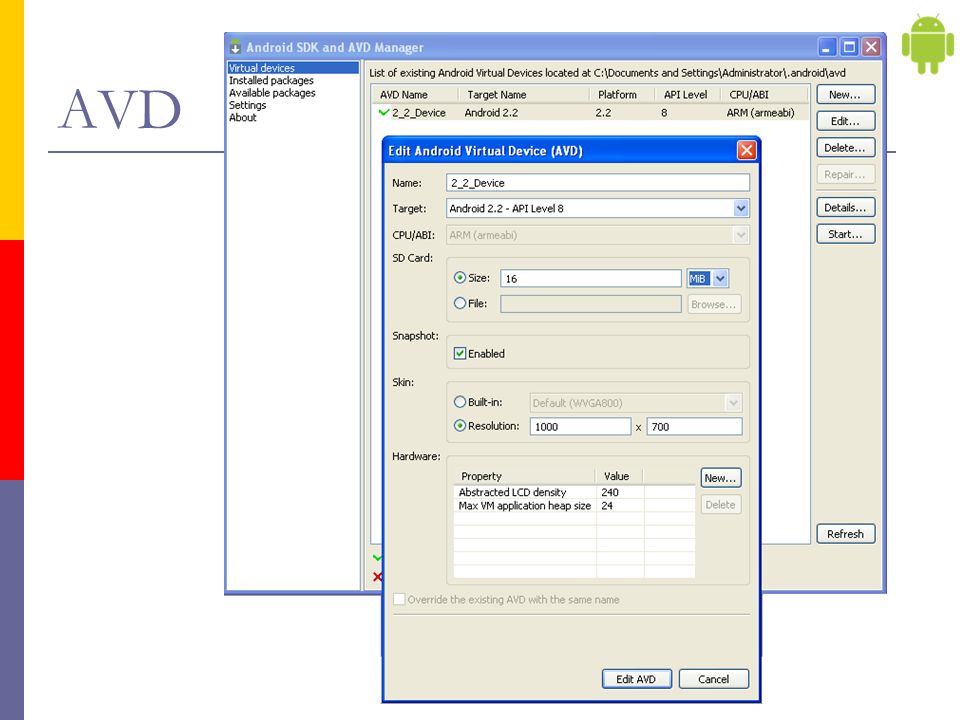Click the Android 2.2 target name cell
960x720 pixels.
(x=491, y=113)
